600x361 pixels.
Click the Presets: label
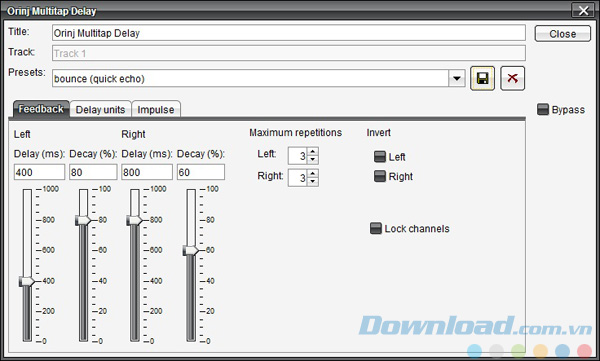point(27,72)
